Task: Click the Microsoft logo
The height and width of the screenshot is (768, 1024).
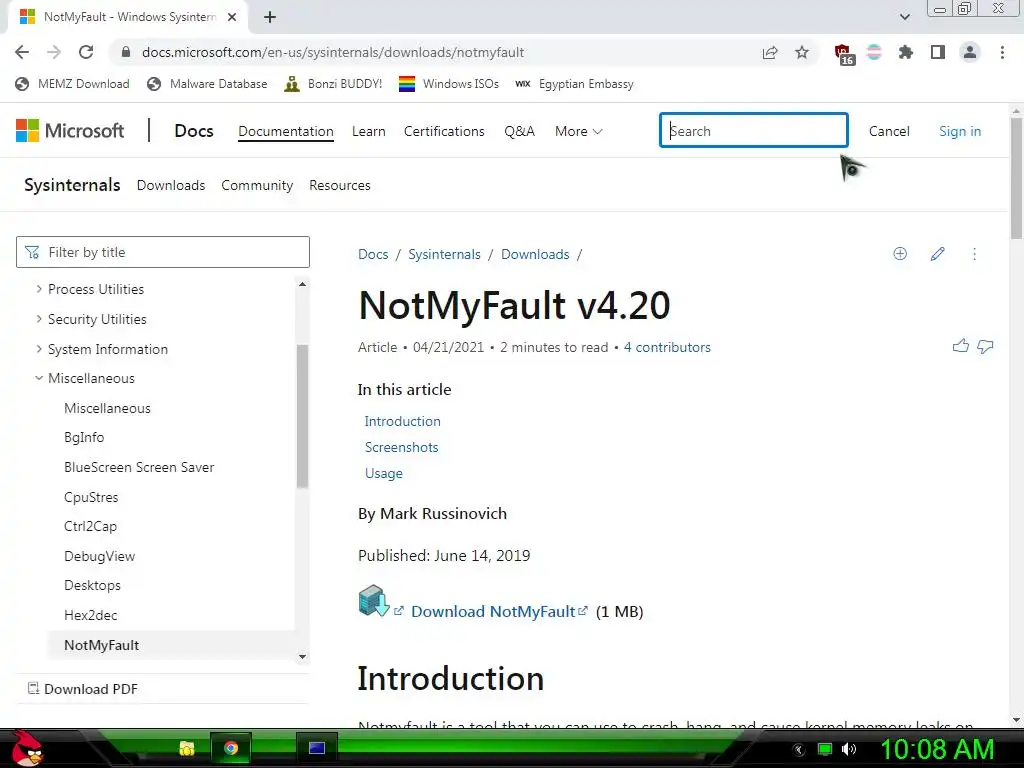Action: click(70, 131)
